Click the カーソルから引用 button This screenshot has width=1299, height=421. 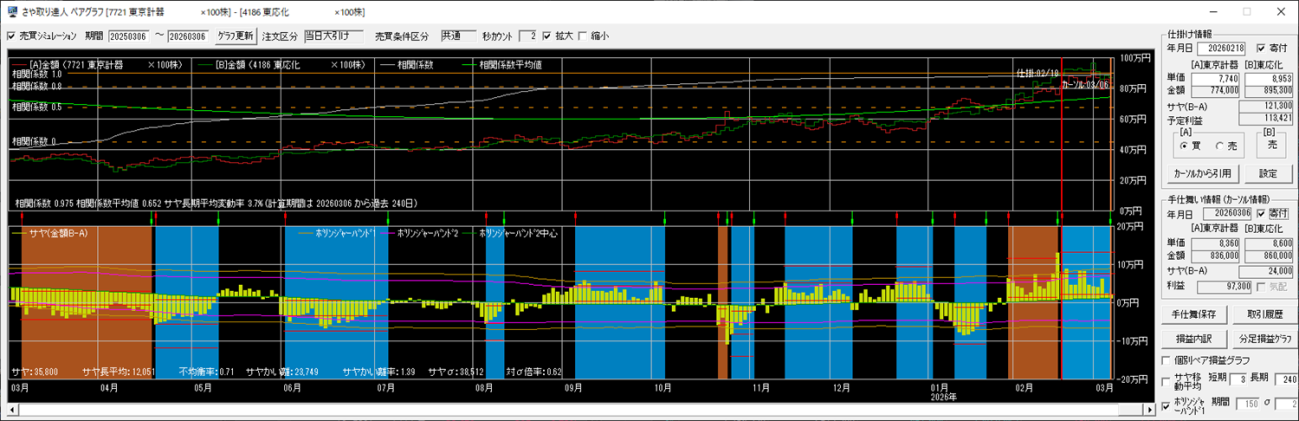coord(1201,173)
